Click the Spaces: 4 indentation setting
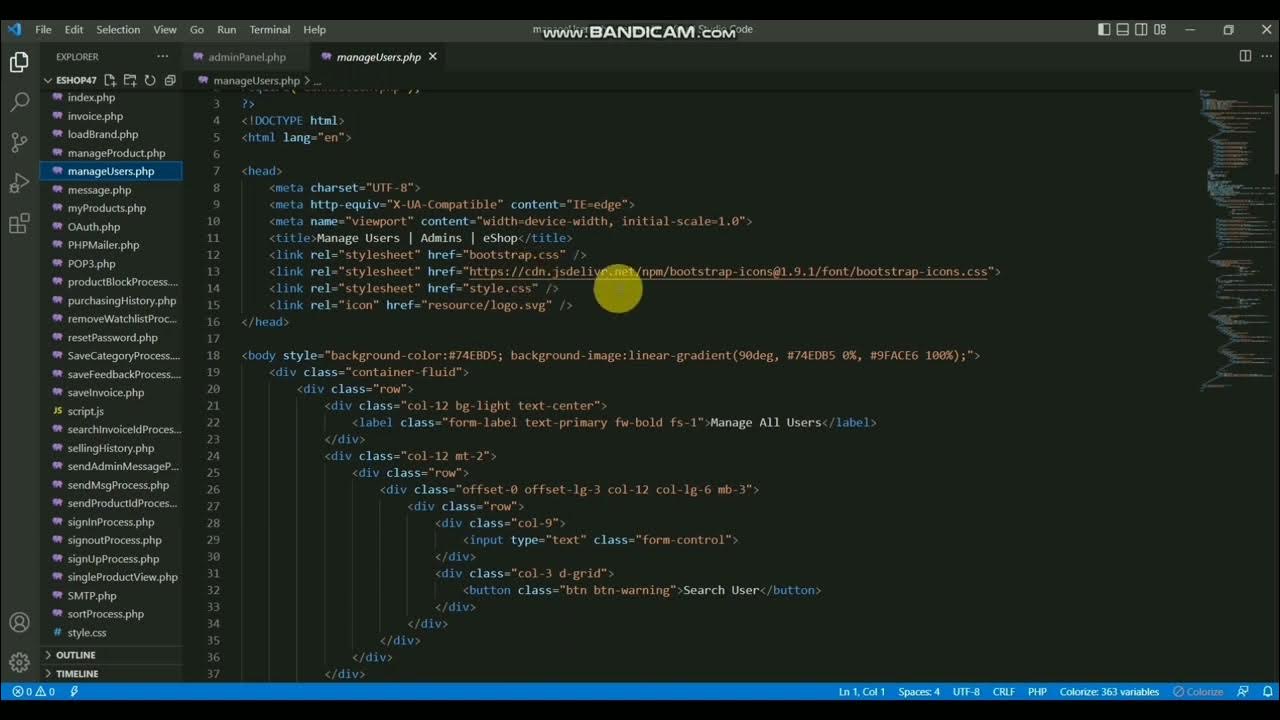The height and width of the screenshot is (720, 1280). point(919,691)
